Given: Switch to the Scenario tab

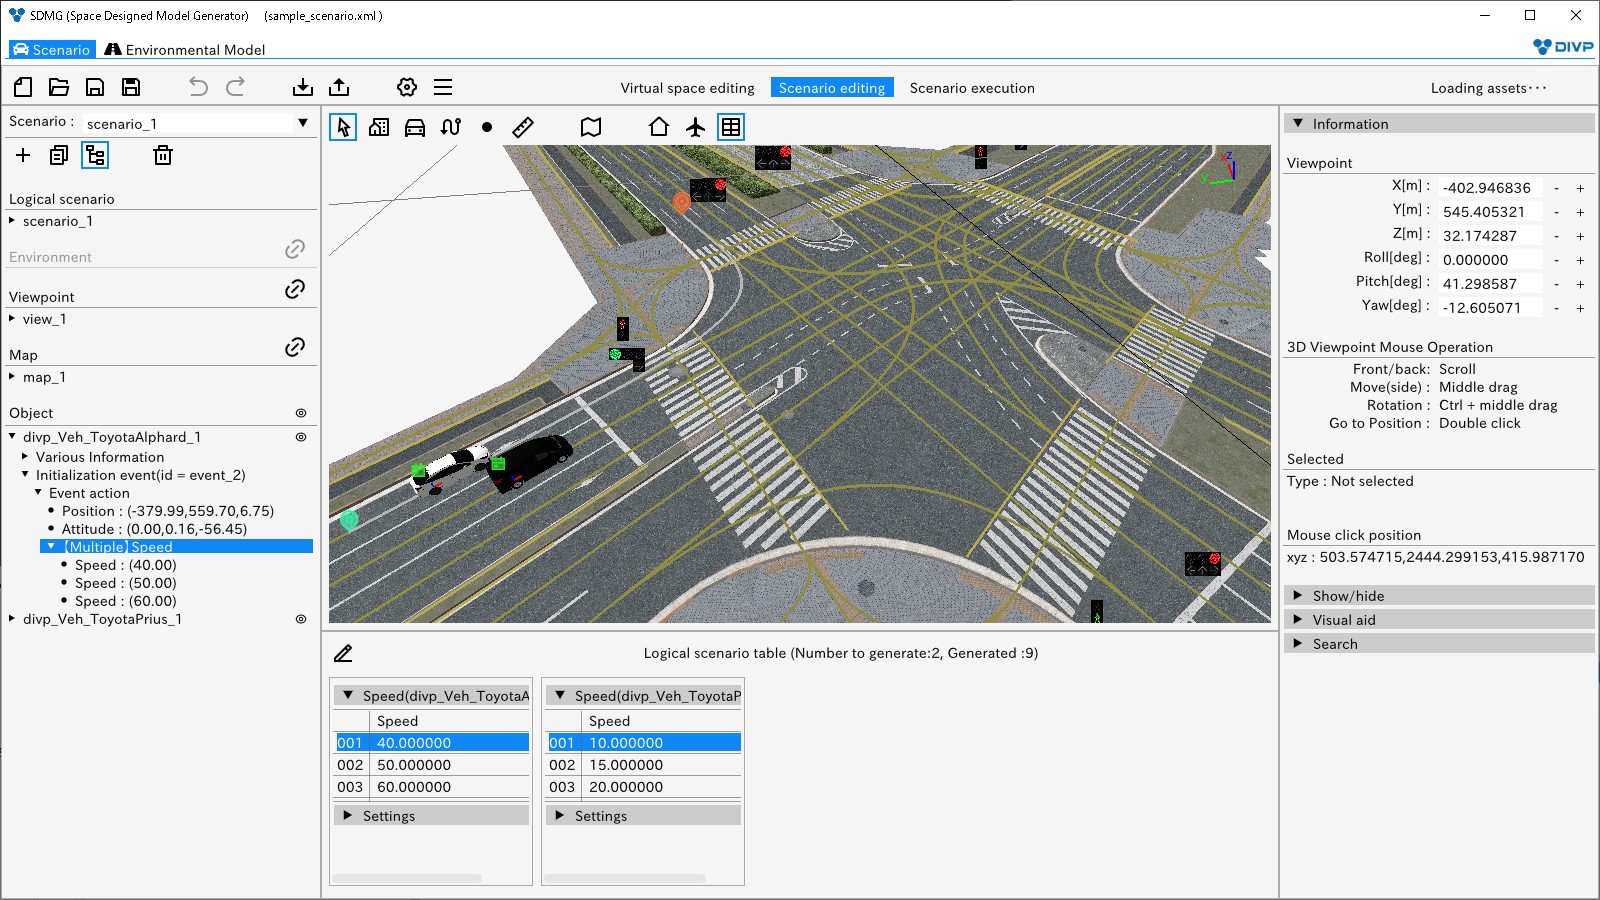Looking at the screenshot, I should tap(52, 50).
